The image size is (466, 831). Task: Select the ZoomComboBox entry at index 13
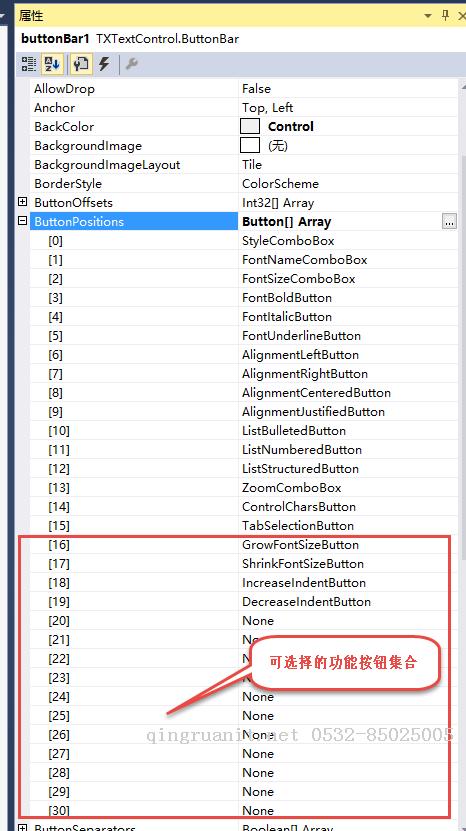tap(292, 488)
